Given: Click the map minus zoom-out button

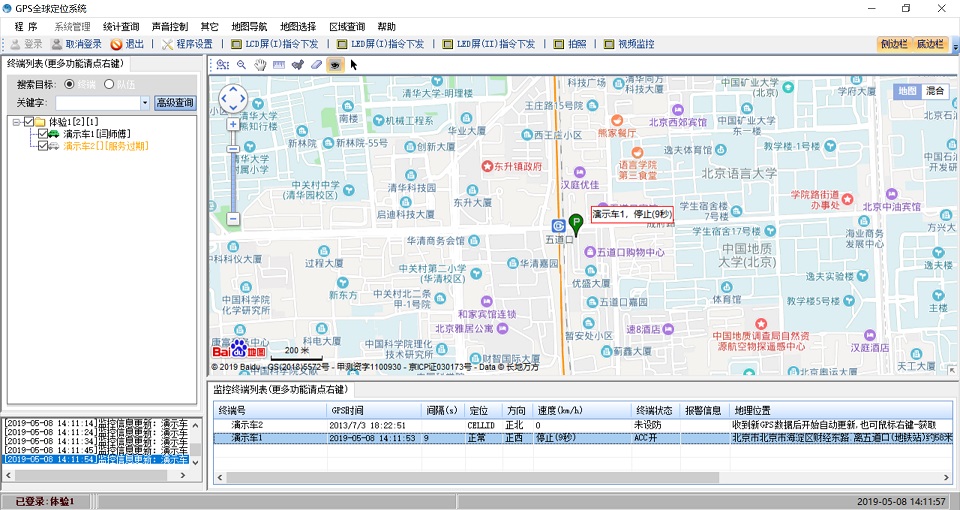Looking at the screenshot, I should [233, 219].
